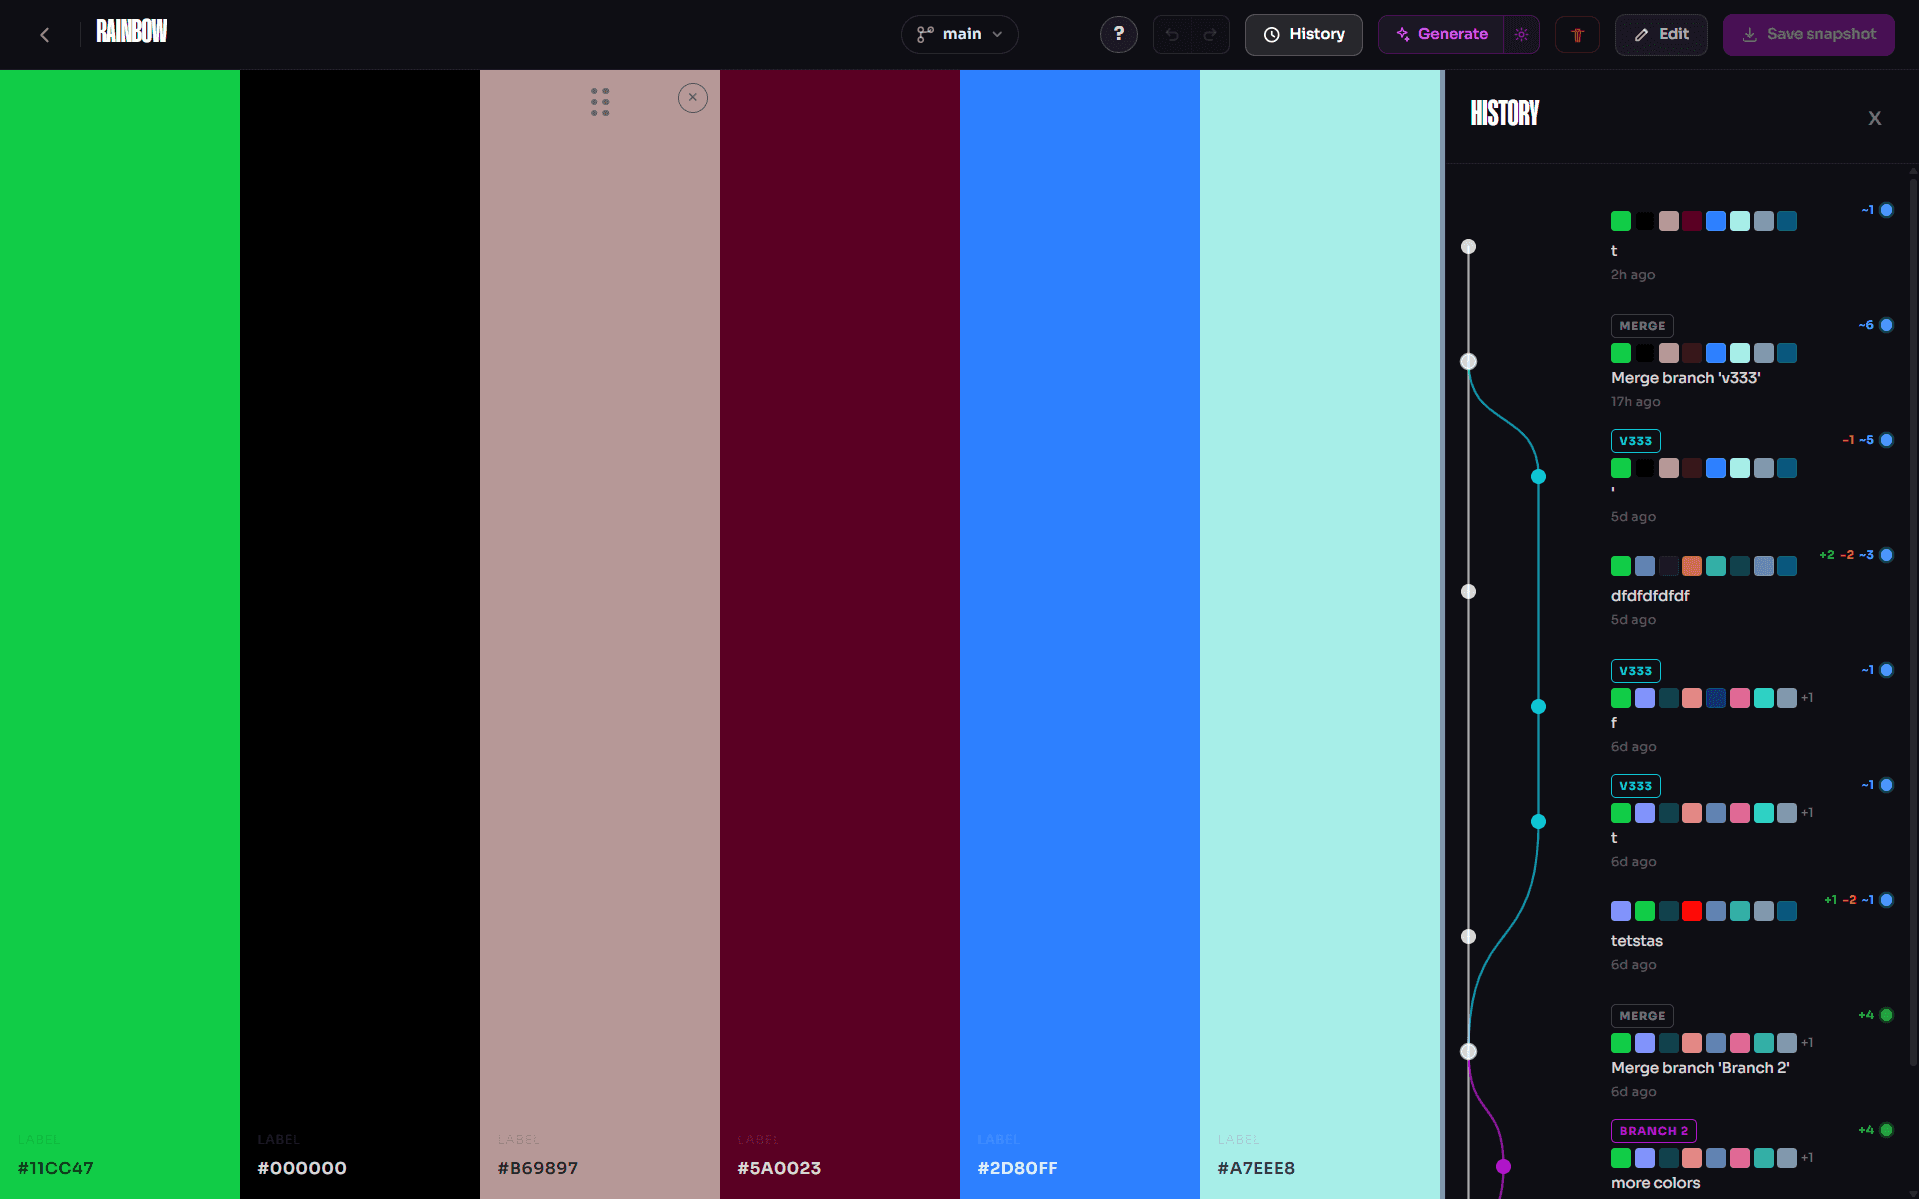1919x1199 pixels.
Task: Click the V333 tag on commit 'f'
Action: click(x=1635, y=671)
